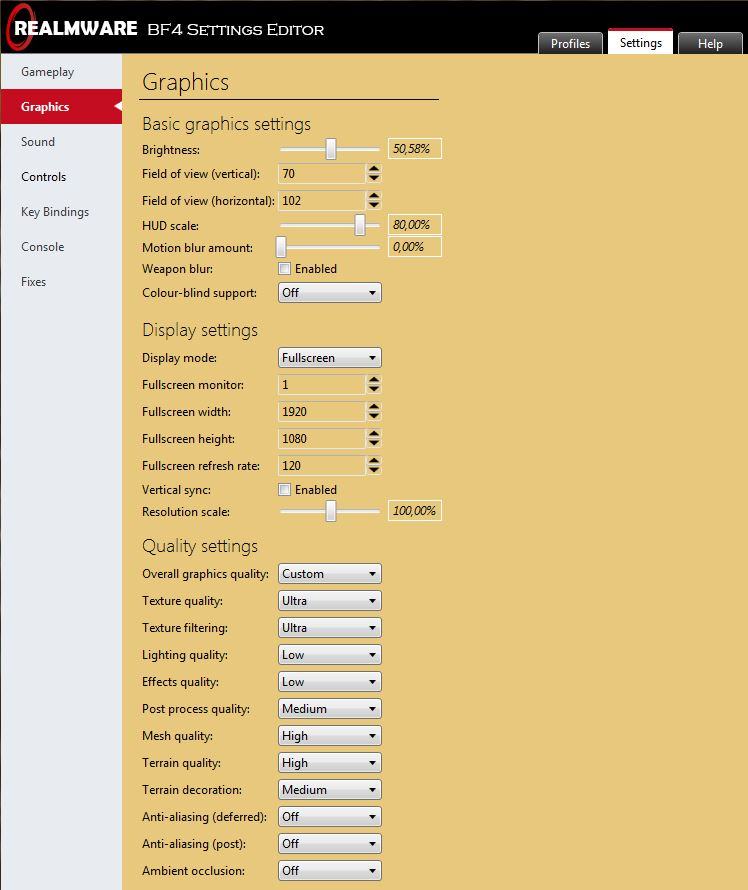Image resolution: width=748 pixels, height=890 pixels.
Task: Select the Graphics sidebar item
Action: click(61, 106)
